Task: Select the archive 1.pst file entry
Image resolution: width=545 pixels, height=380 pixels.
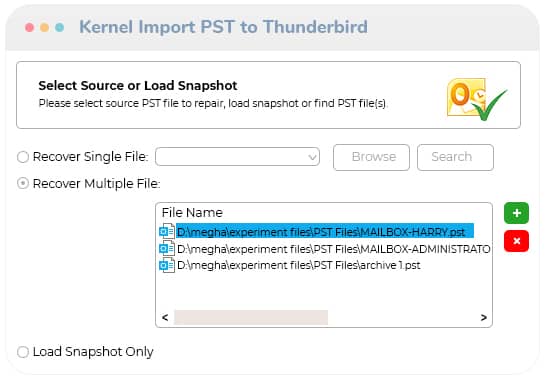Action: 299,265
